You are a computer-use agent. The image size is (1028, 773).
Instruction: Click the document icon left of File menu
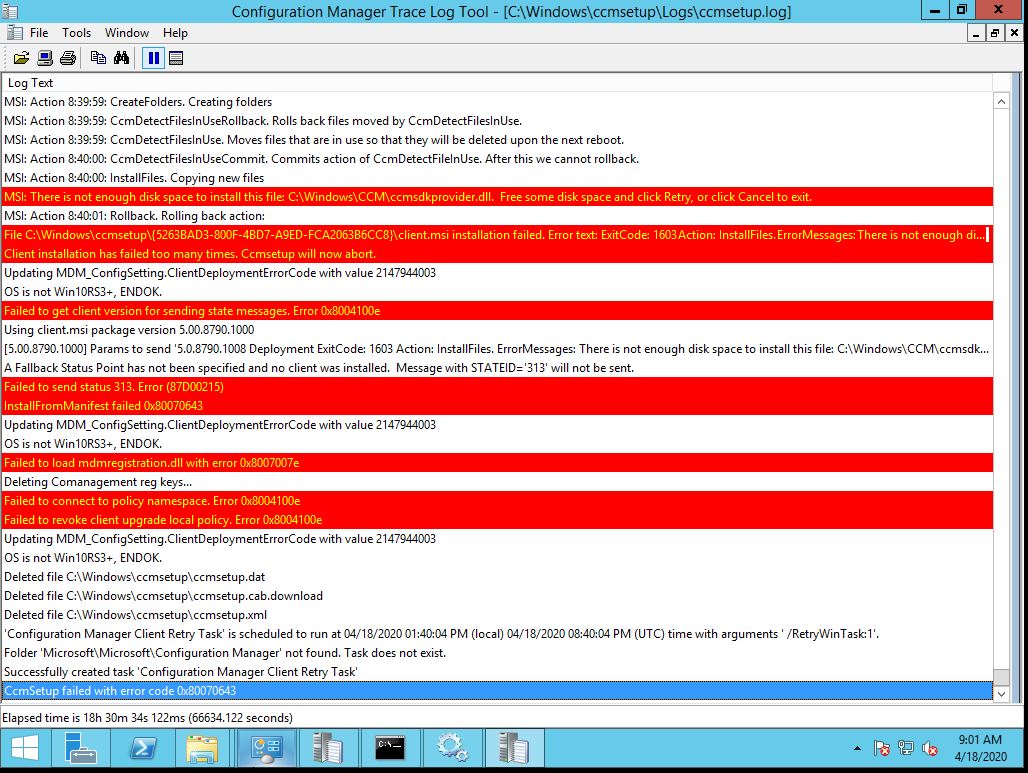click(15, 33)
